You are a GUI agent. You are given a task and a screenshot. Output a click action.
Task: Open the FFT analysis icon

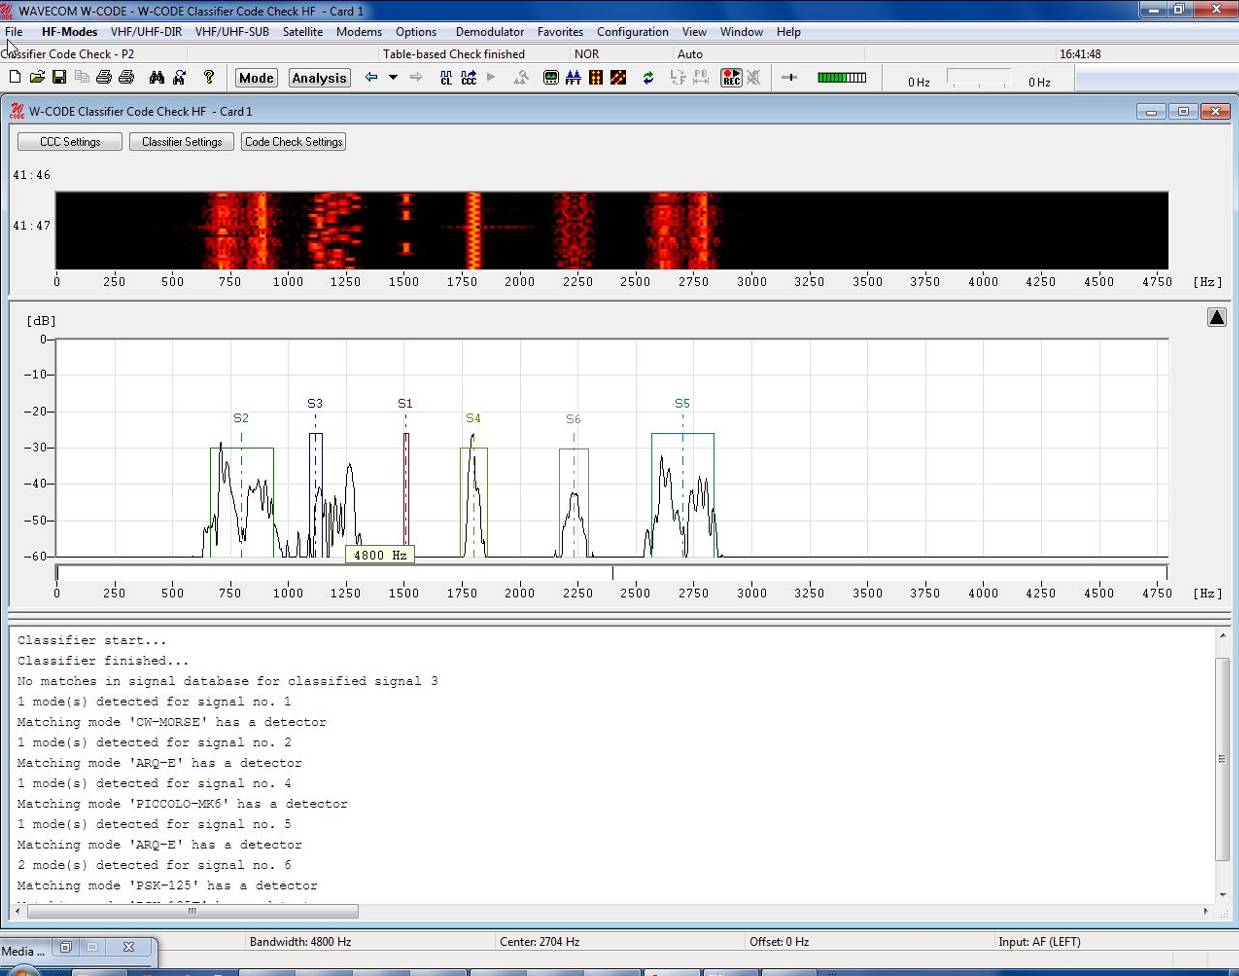pyautogui.click(x=573, y=78)
